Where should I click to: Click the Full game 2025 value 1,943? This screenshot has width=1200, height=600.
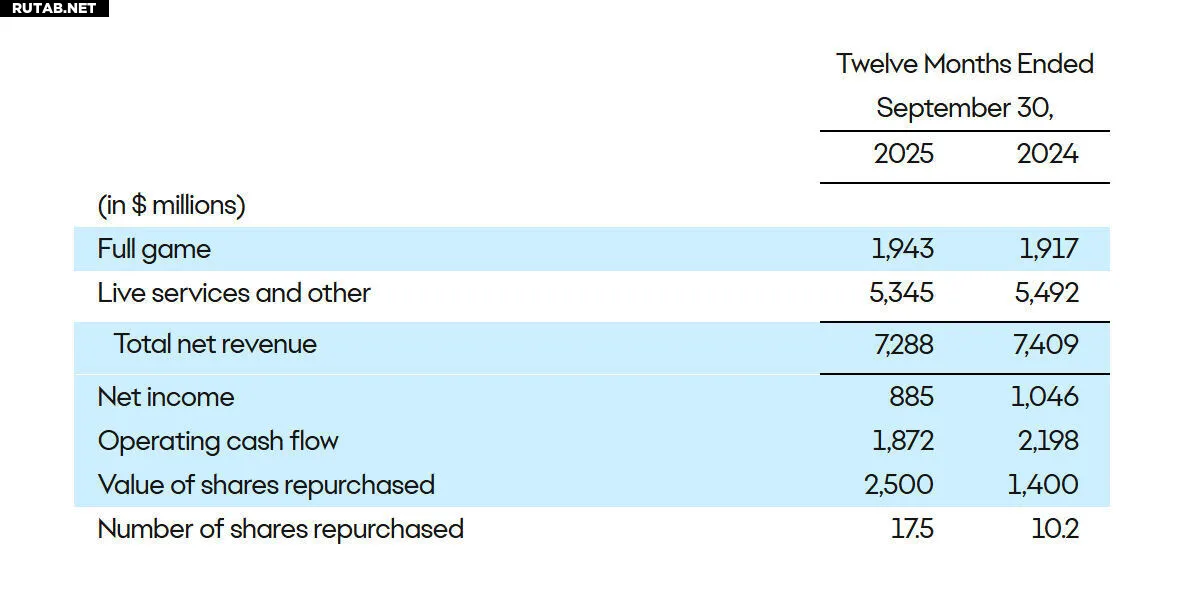(x=902, y=248)
